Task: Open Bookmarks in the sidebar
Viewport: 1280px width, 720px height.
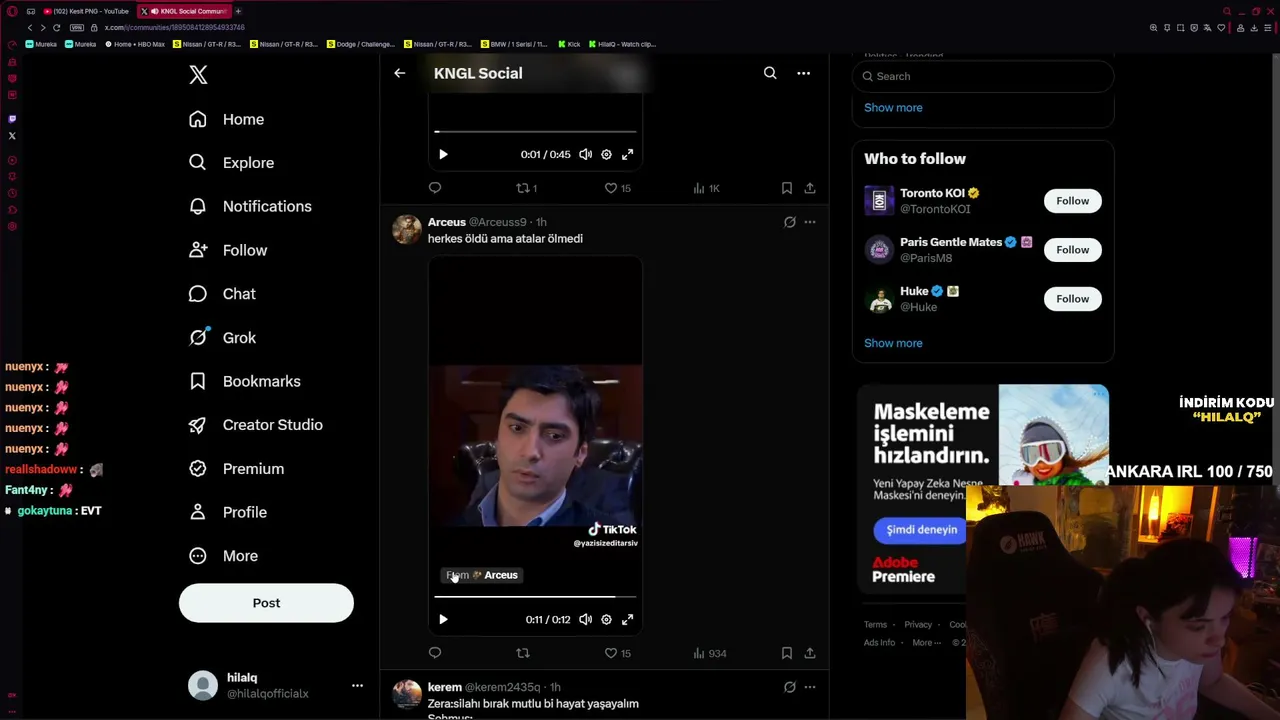Action: click(x=245, y=381)
